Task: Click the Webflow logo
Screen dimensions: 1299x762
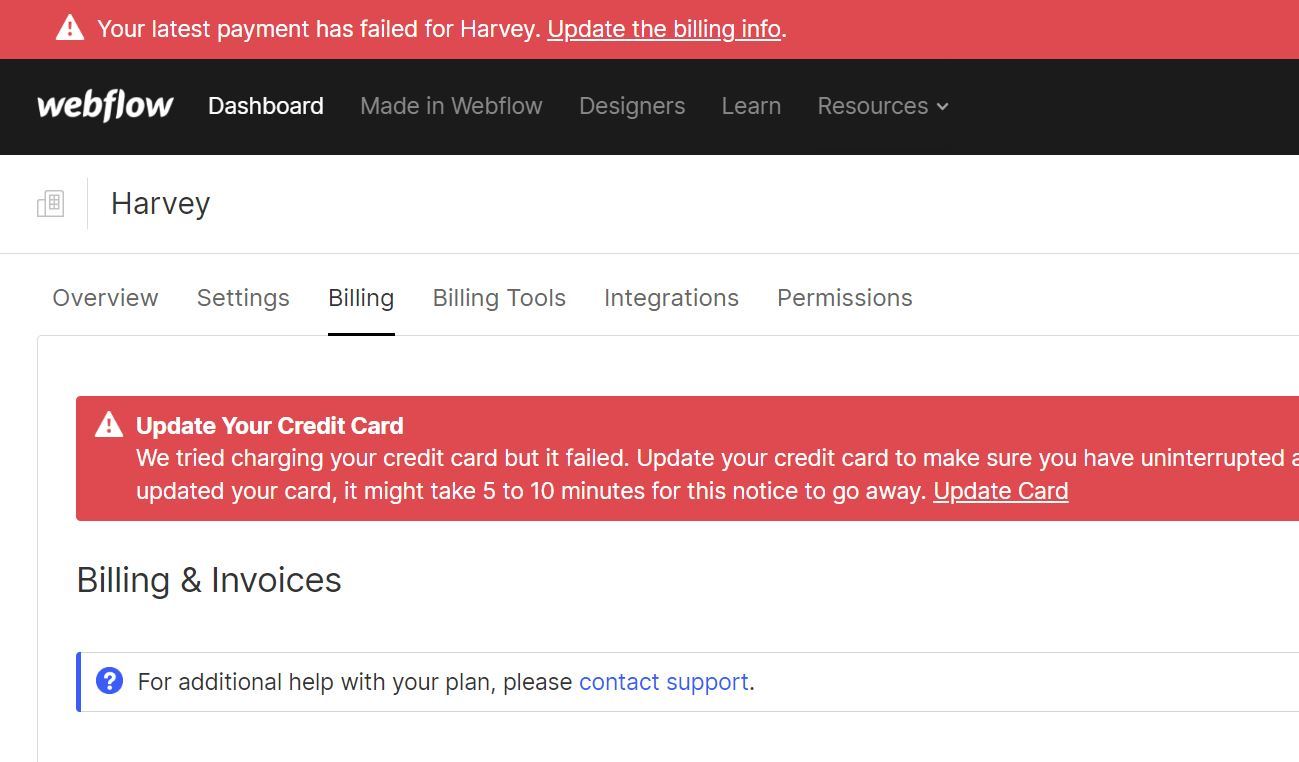Action: (x=105, y=106)
